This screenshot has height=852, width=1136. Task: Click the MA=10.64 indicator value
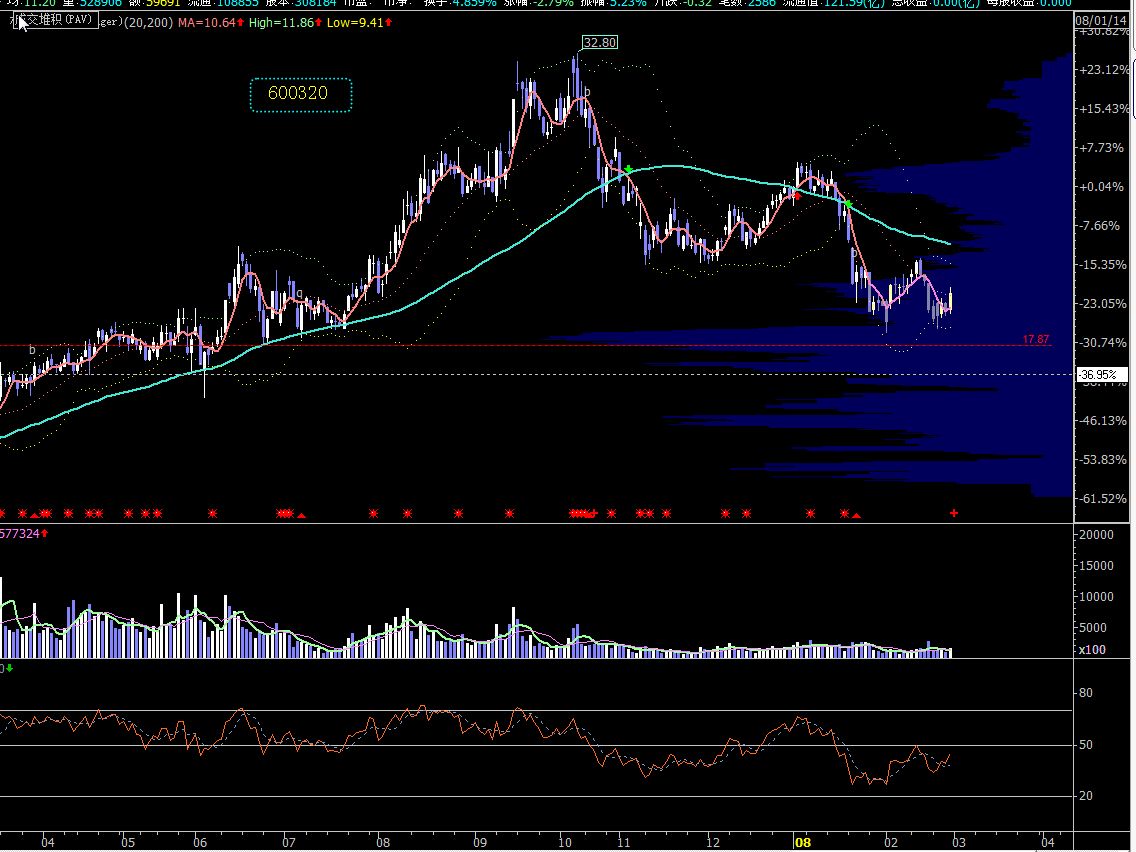point(206,22)
